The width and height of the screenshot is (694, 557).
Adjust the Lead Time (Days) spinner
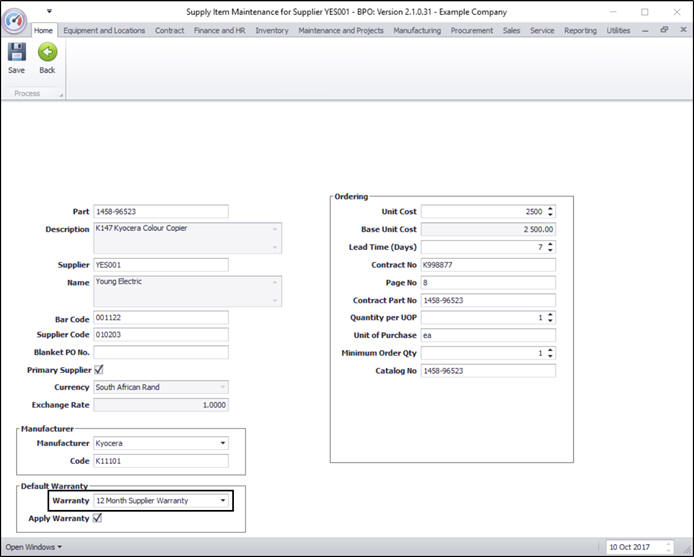[550, 247]
